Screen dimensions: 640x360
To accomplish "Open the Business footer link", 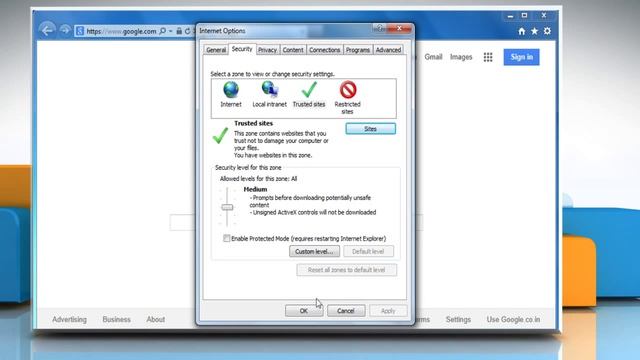I will pyautogui.click(x=116, y=319).
